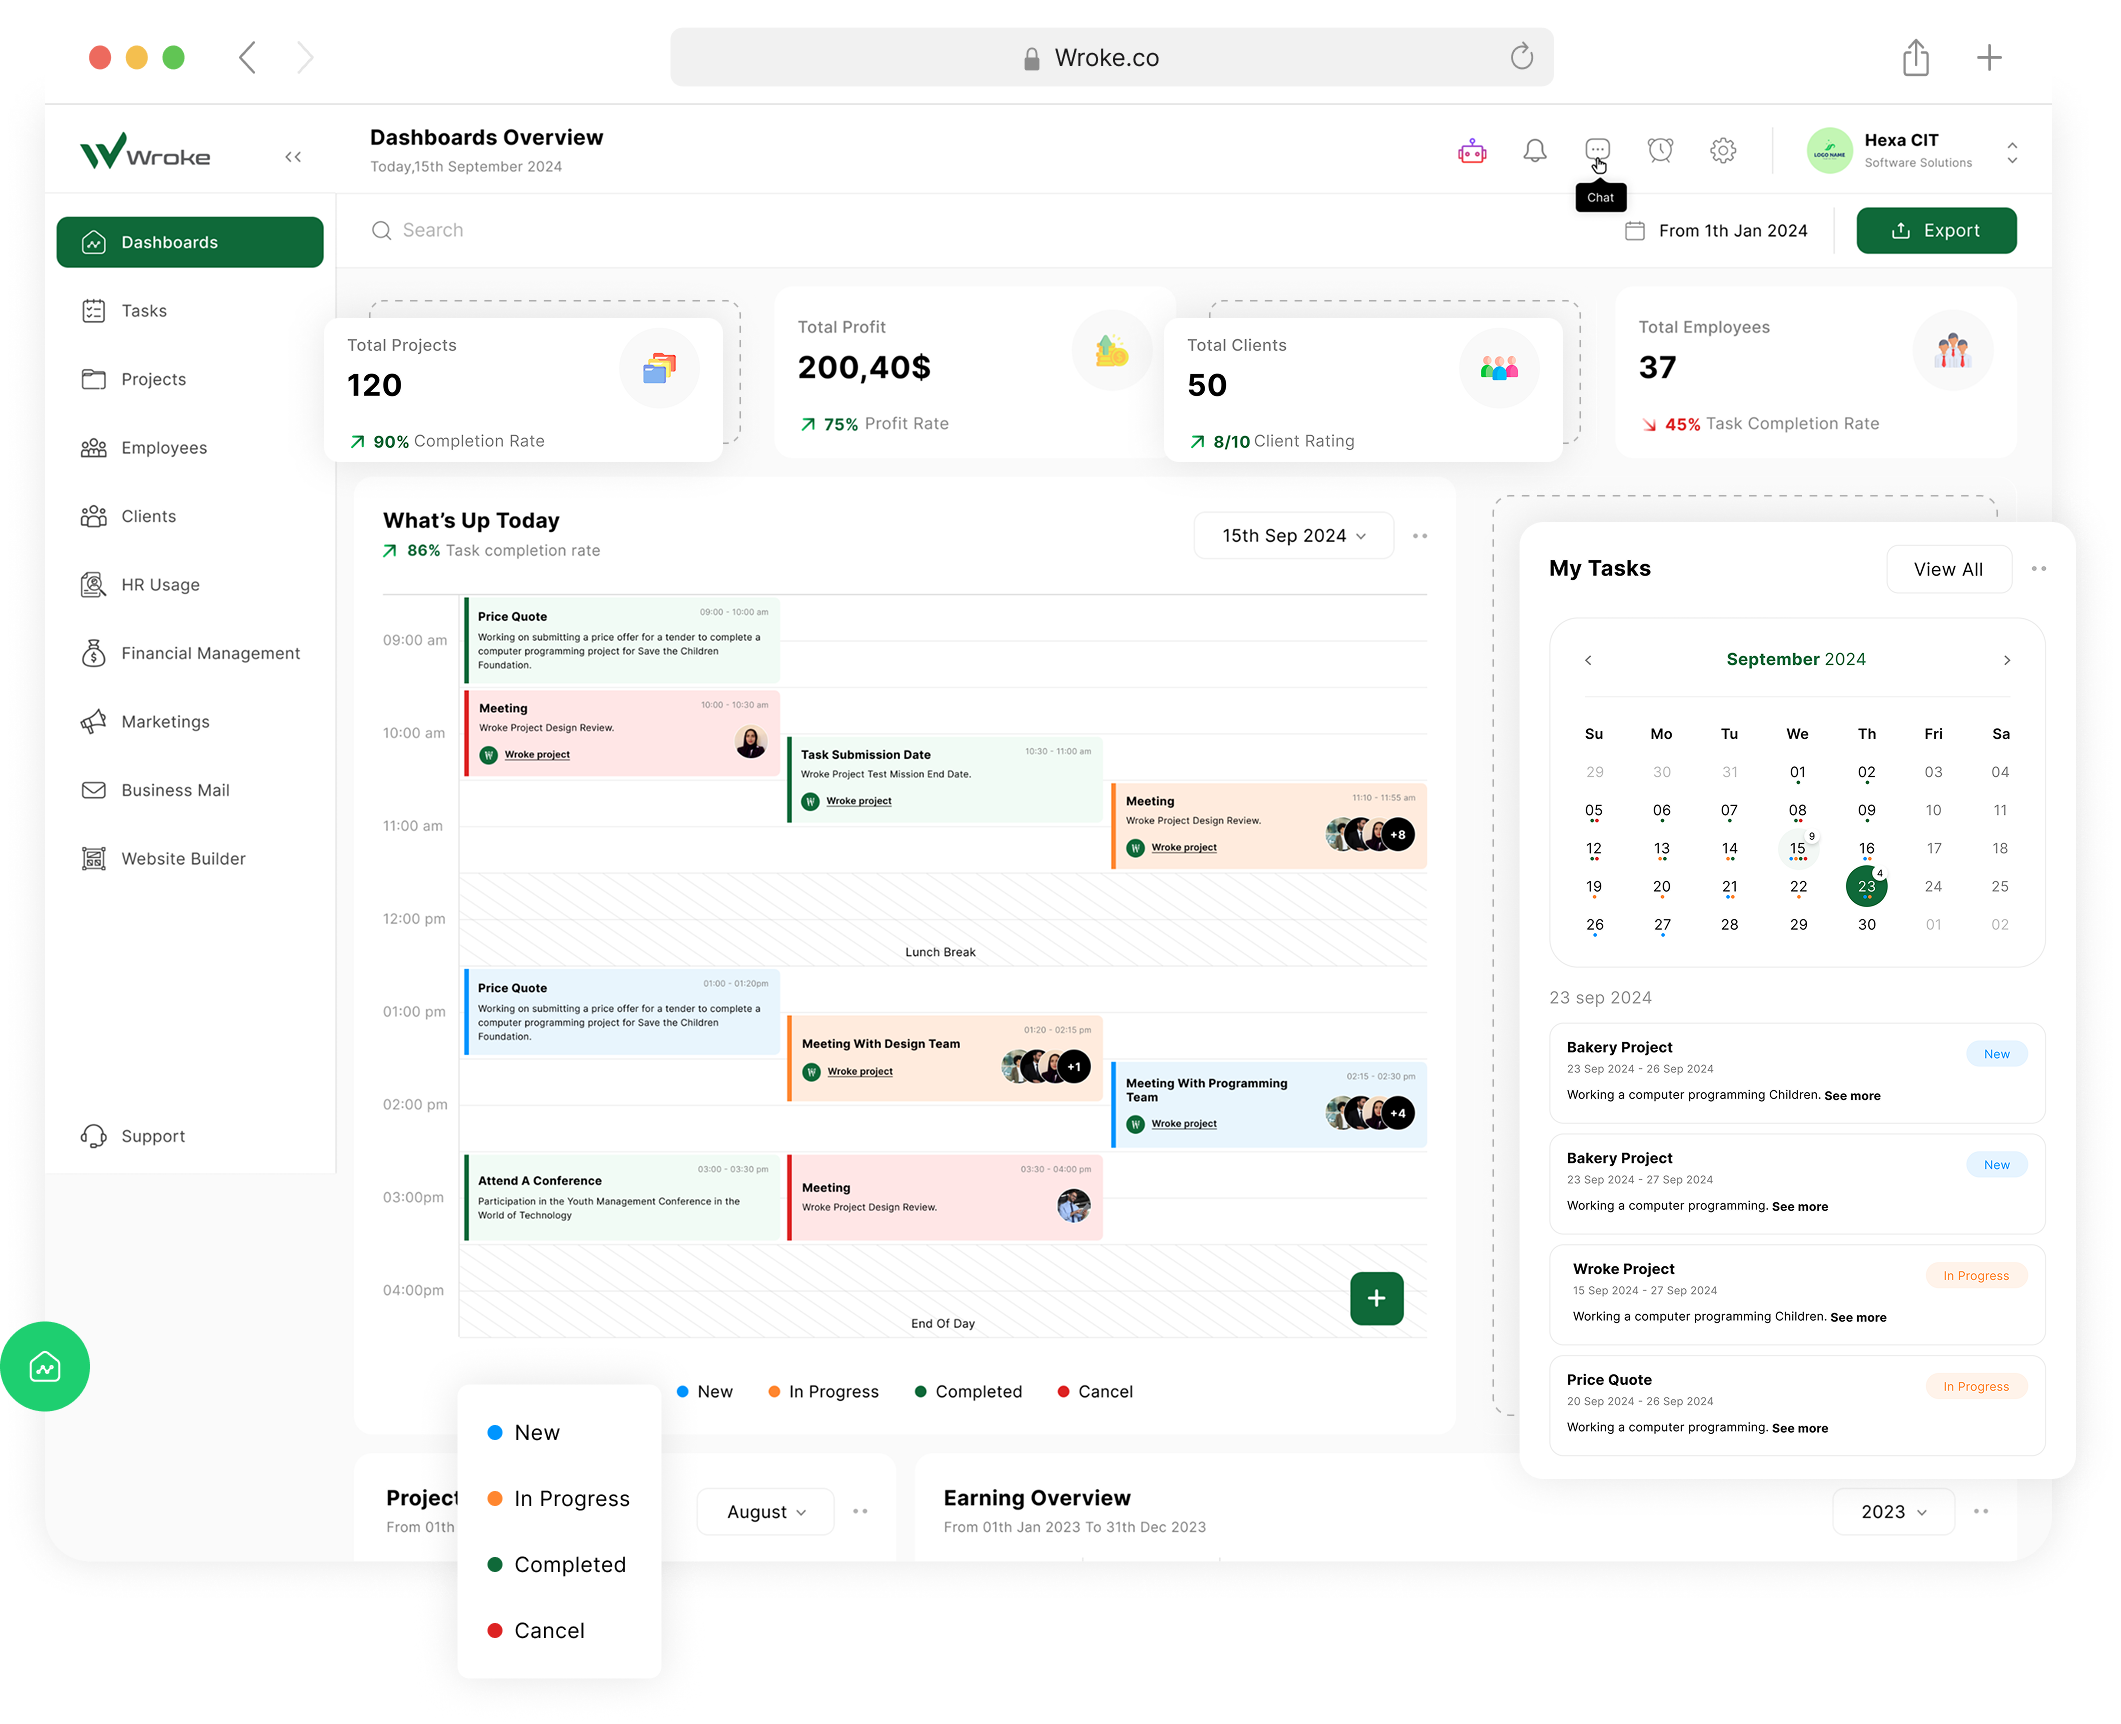
Task: Open the 15th Sep 2024 date dropdown
Action: (1292, 535)
